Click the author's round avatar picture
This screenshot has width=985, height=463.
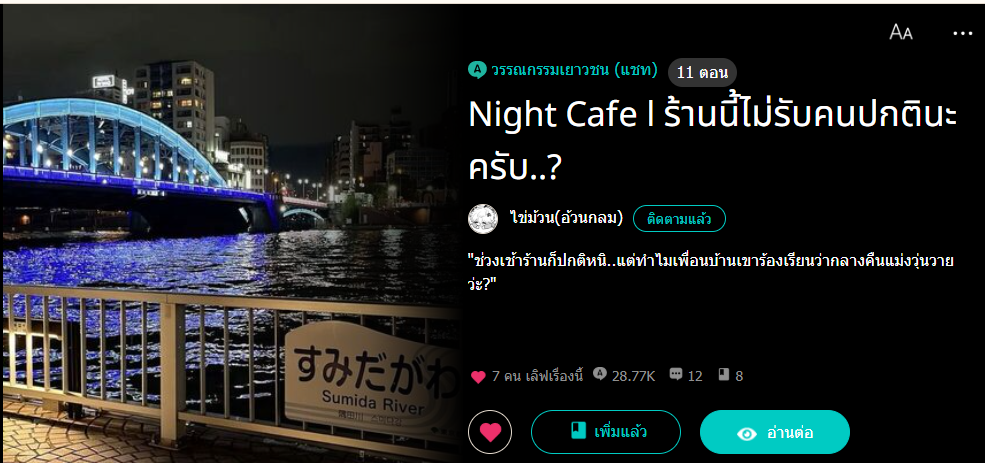(483, 219)
